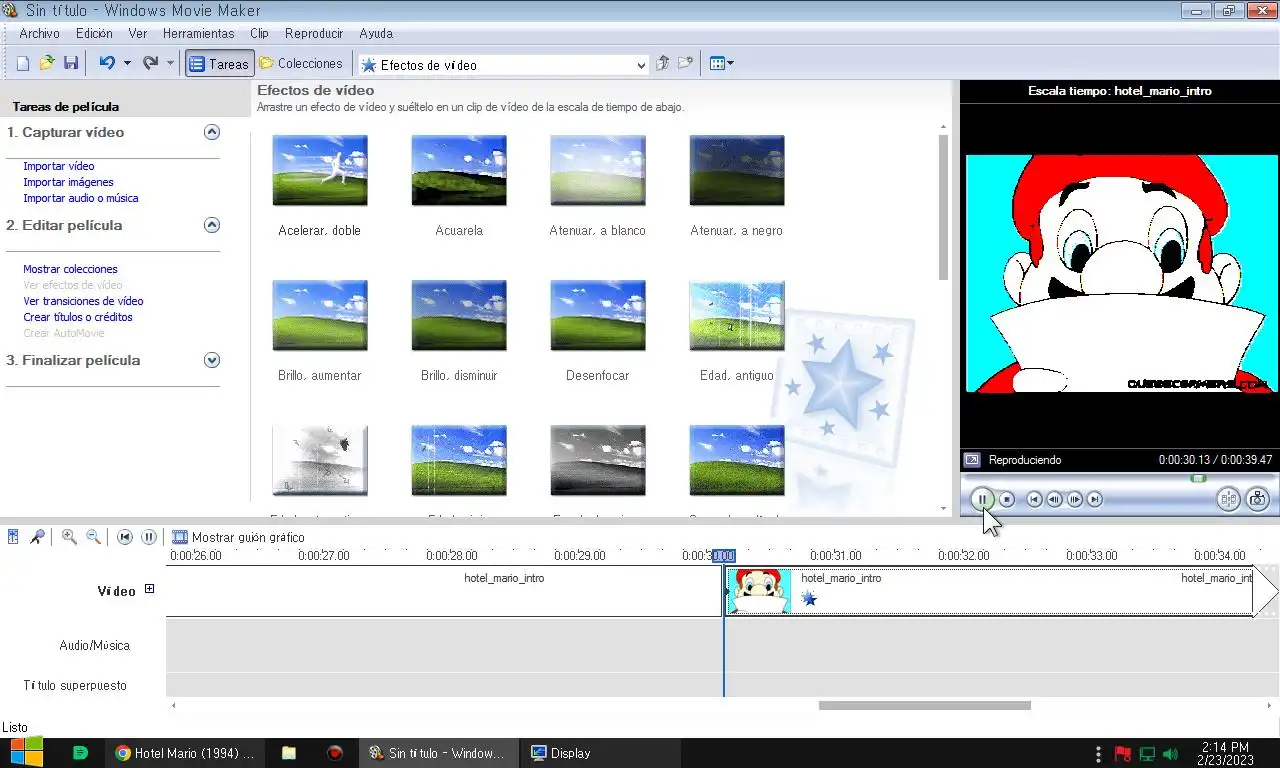Stop preview playback in the monitor

click(1007, 499)
